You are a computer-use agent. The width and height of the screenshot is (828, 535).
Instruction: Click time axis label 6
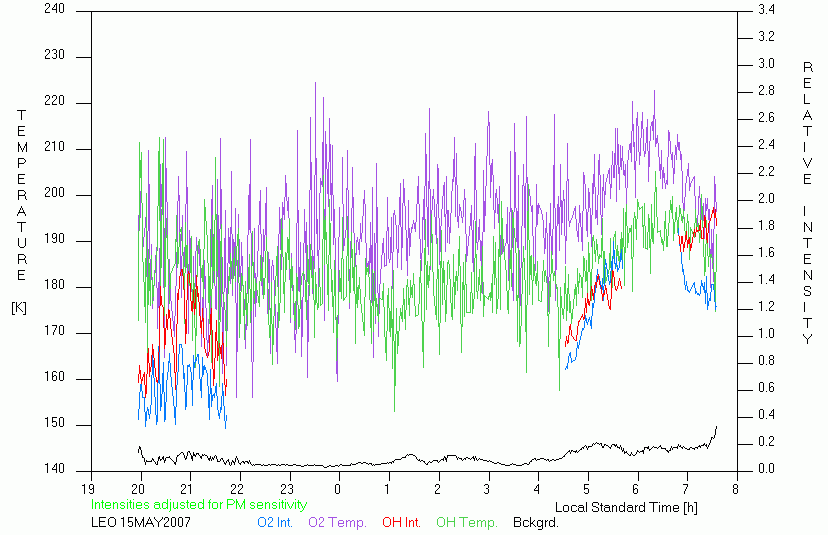pyautogui.click(x=636, y=489)
